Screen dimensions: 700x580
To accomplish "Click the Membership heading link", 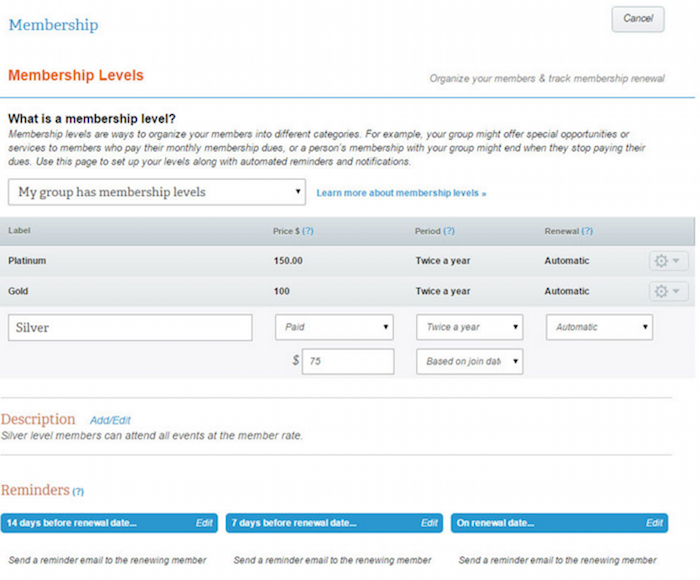I will [x=53, y=25].
